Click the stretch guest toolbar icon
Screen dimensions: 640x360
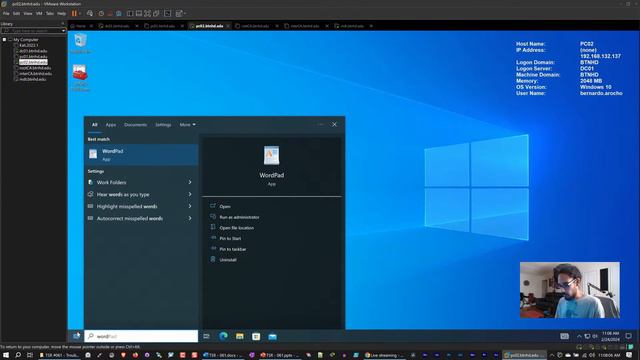tap(179, 13)
